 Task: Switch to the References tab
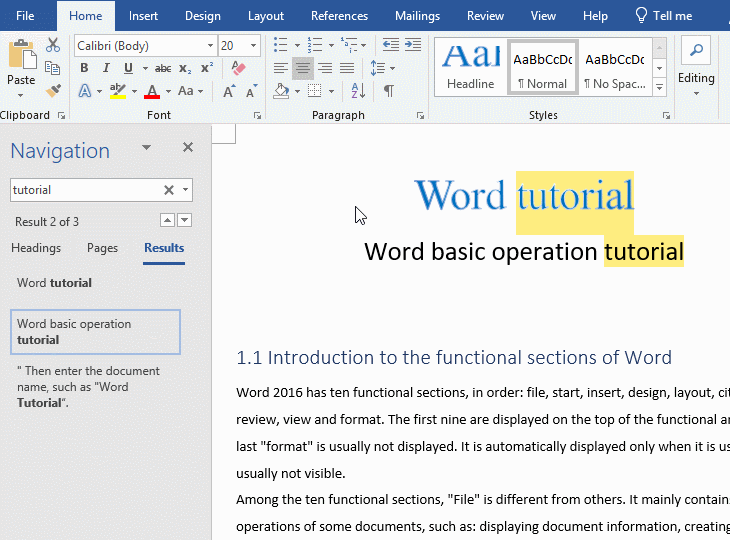pyautogui.click(x=339, y=16)
